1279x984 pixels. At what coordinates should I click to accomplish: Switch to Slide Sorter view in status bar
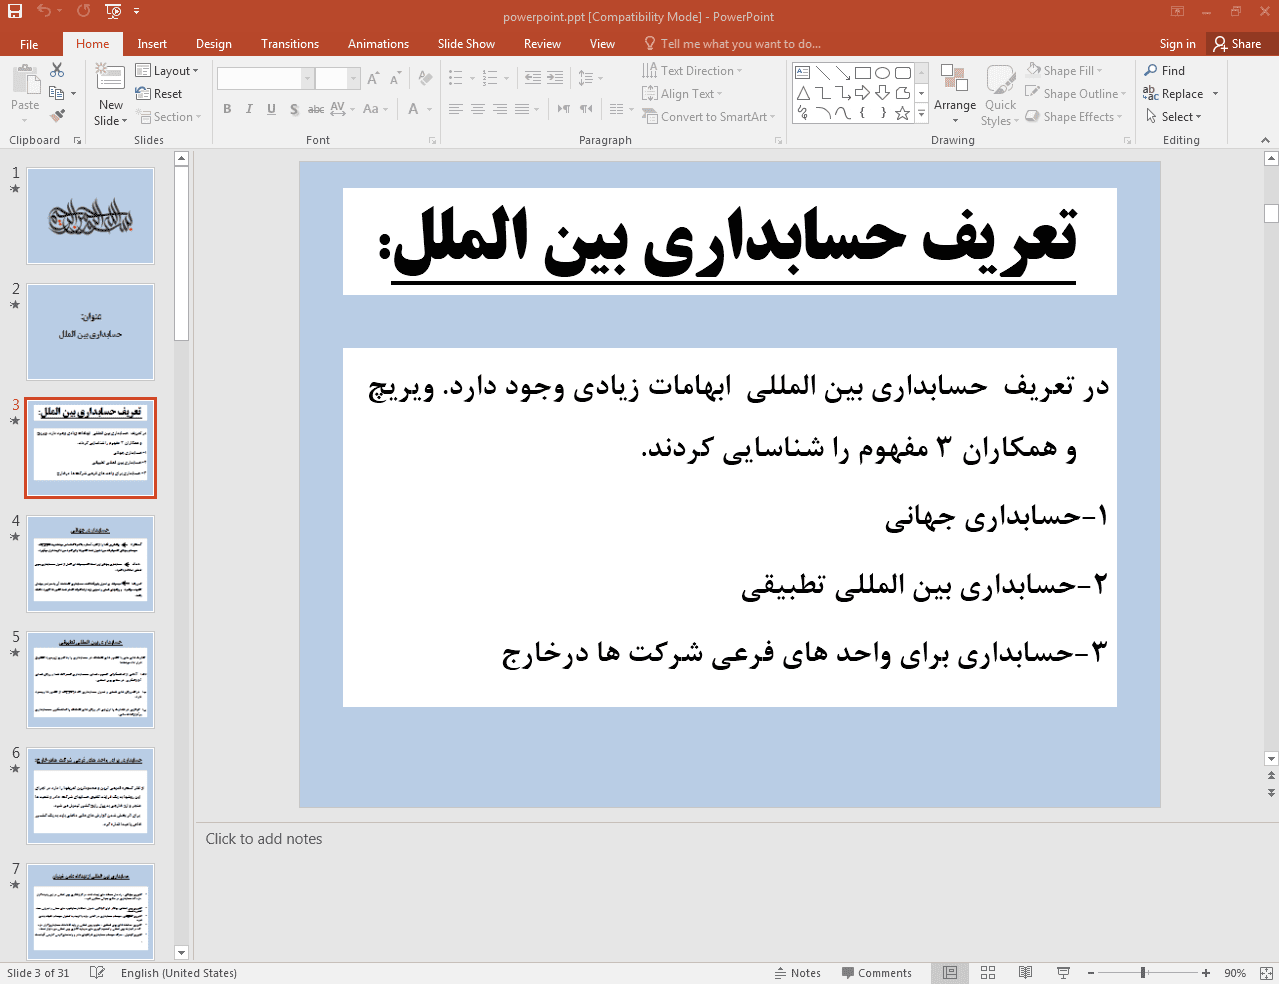pyautogui.click(x=988, y=973)
